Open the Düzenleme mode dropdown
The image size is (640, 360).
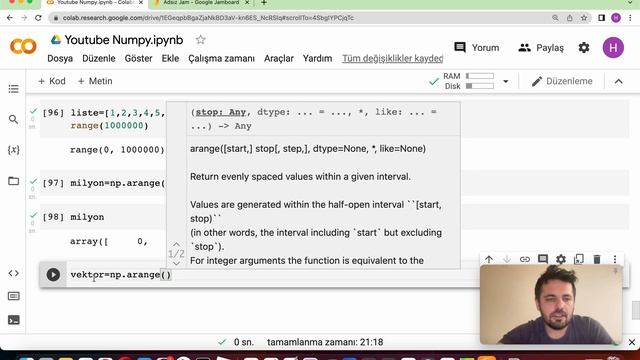(562, 81)
